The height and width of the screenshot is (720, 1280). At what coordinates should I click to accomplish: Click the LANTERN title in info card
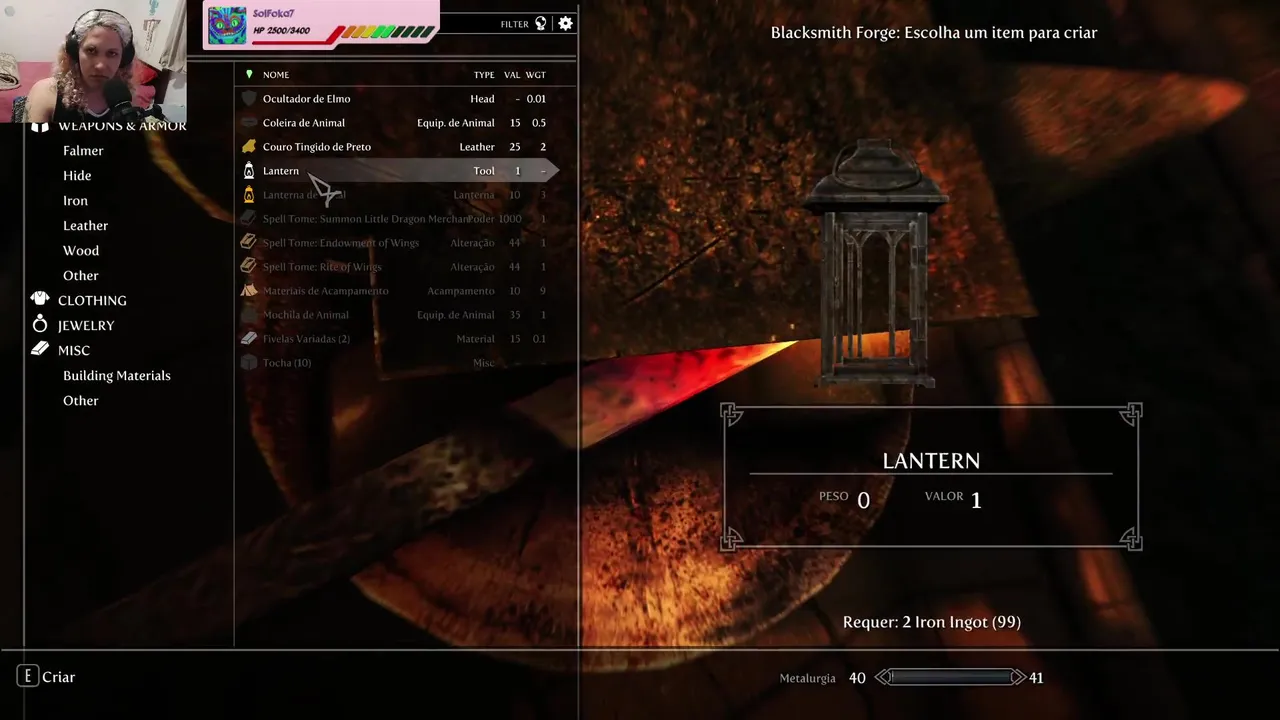click(931, 461)
